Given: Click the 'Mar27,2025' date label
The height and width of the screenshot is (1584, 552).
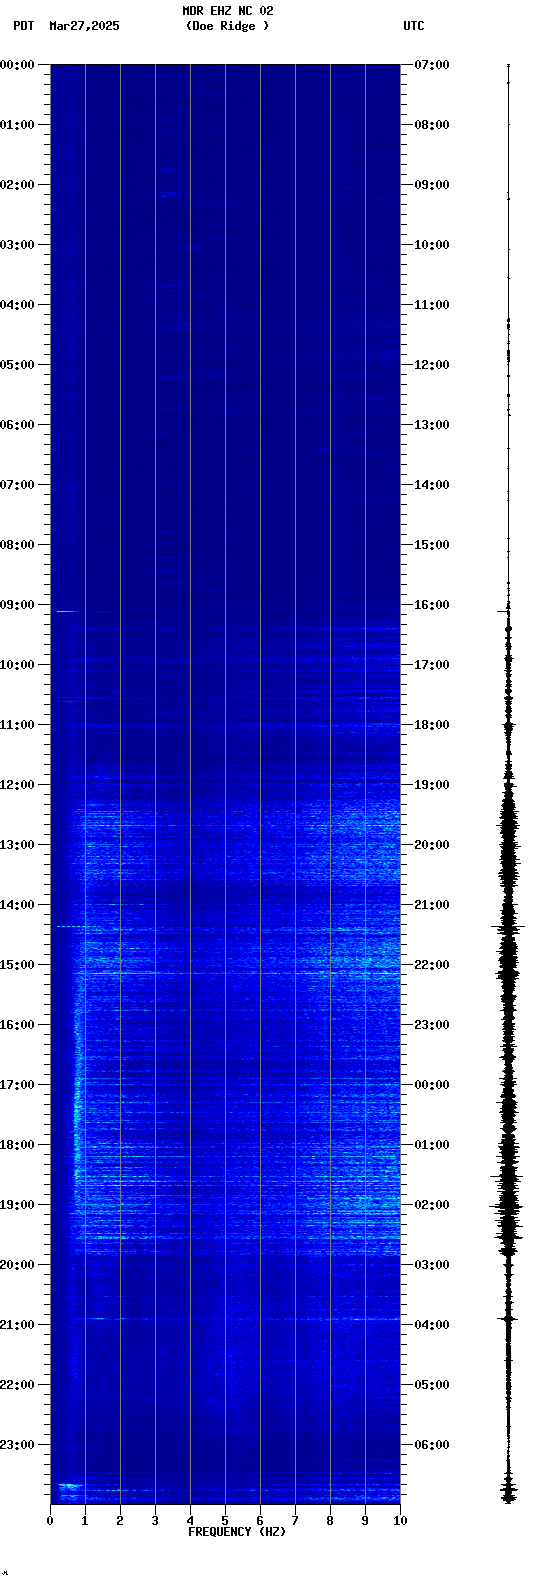Looking at the screenshot, I should pos(84,26).
